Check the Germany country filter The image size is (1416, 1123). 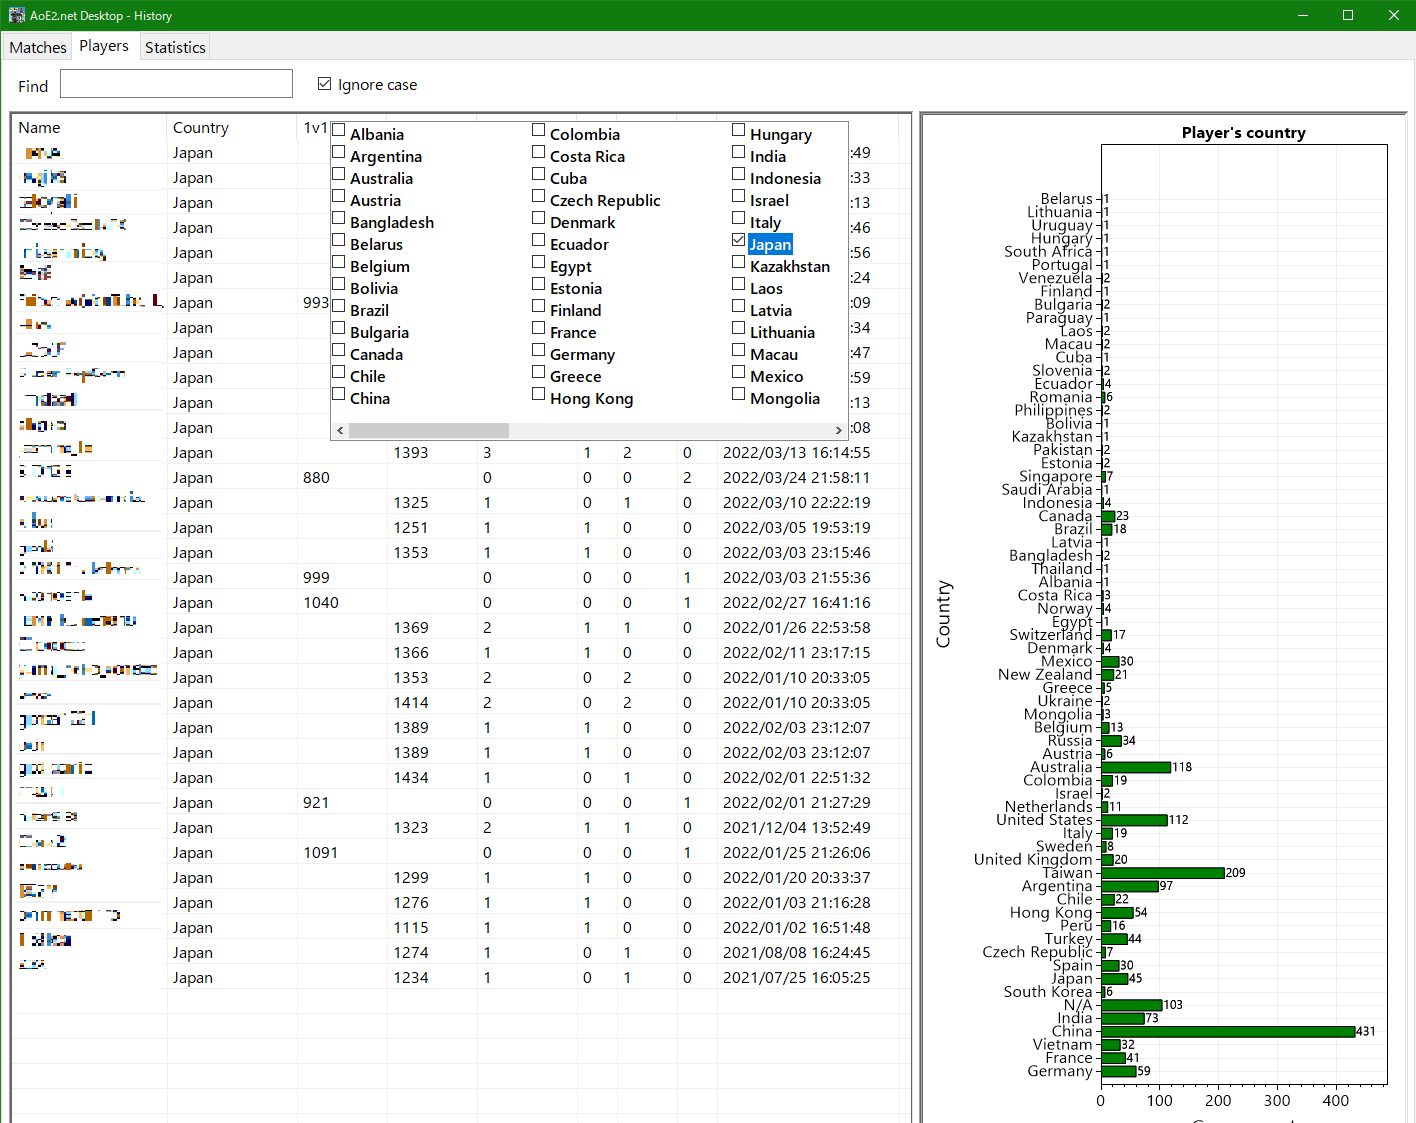click(539, 350)
